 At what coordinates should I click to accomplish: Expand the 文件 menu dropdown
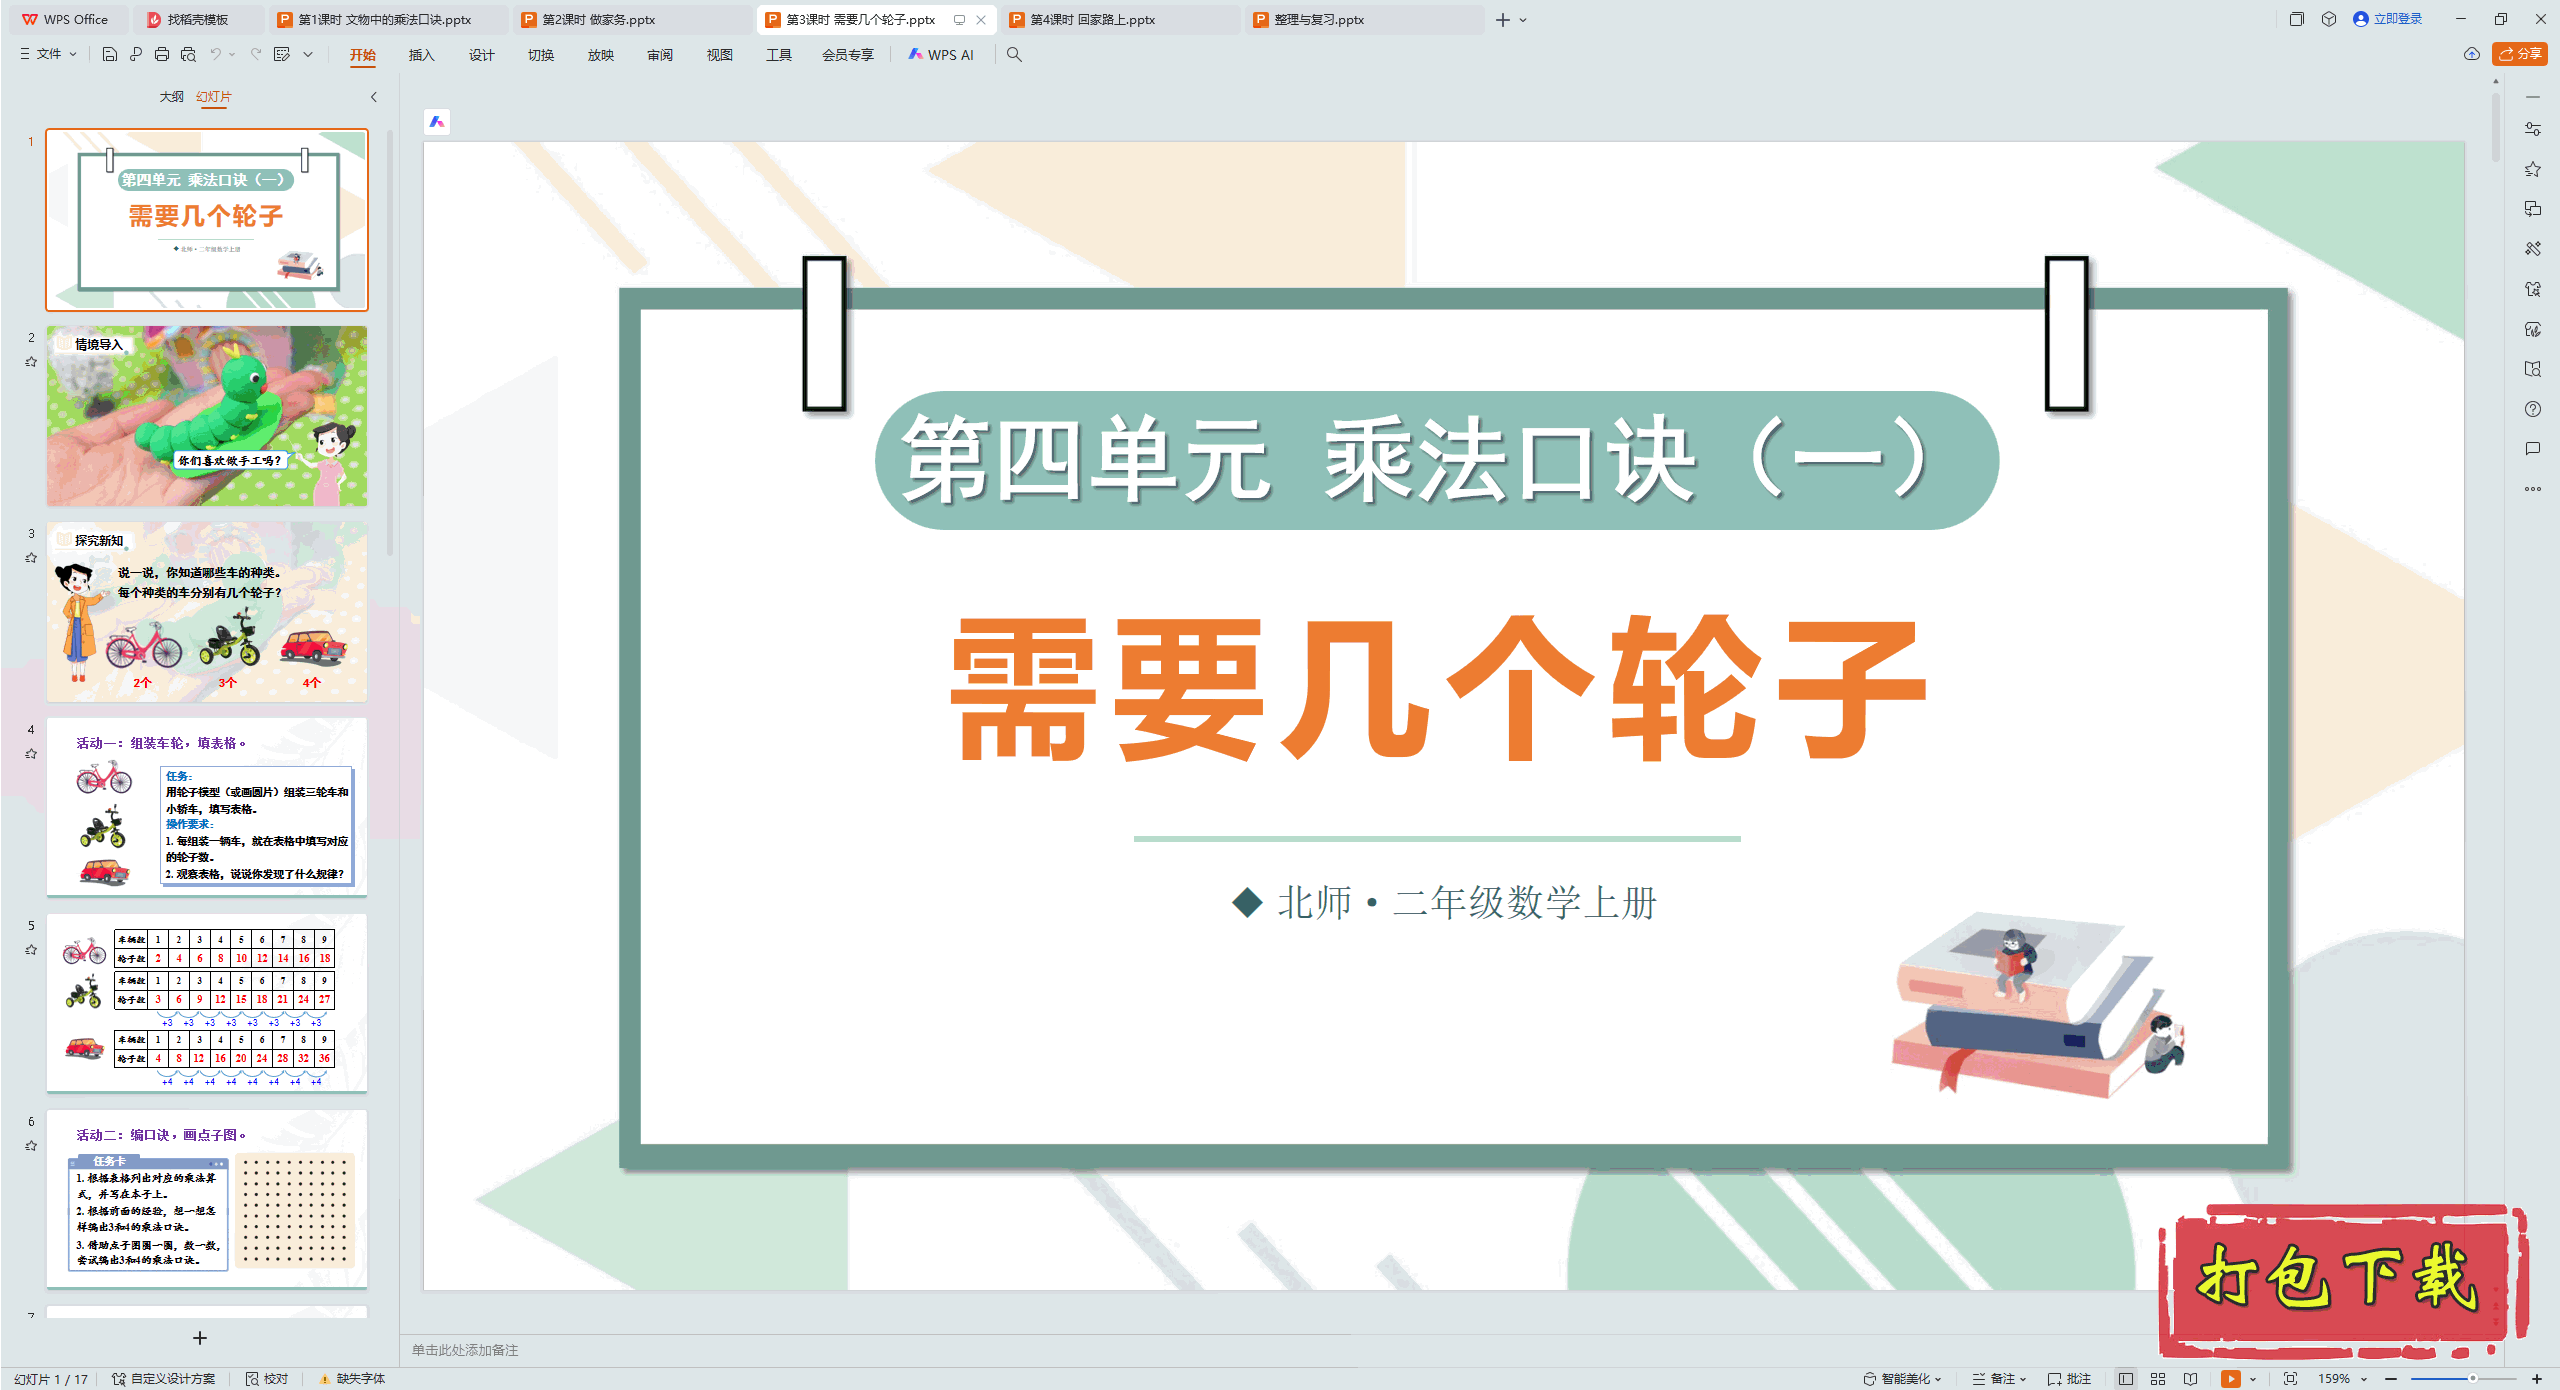click(x=48, y=54)
